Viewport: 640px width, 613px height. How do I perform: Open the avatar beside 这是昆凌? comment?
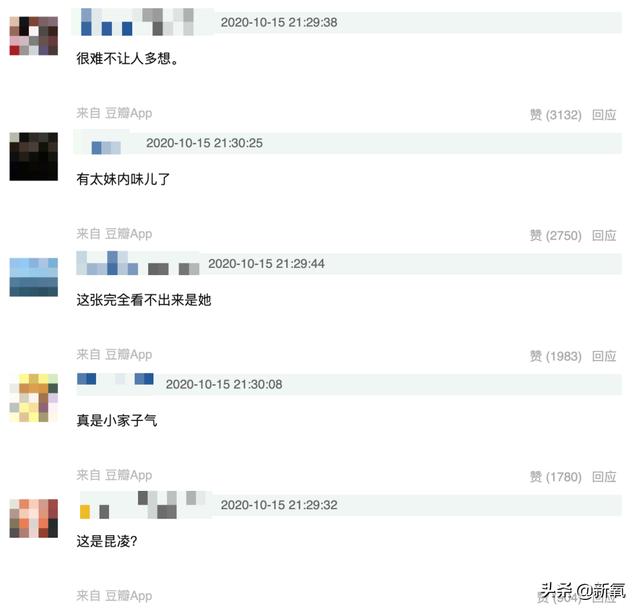point(33,518)
